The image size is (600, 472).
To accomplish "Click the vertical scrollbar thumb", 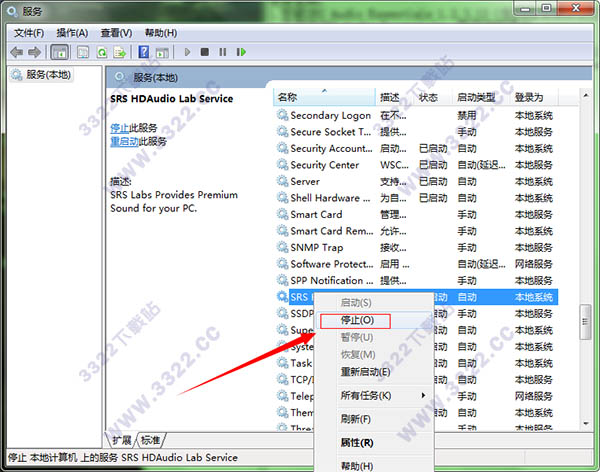I will click(x=585, y=322).
